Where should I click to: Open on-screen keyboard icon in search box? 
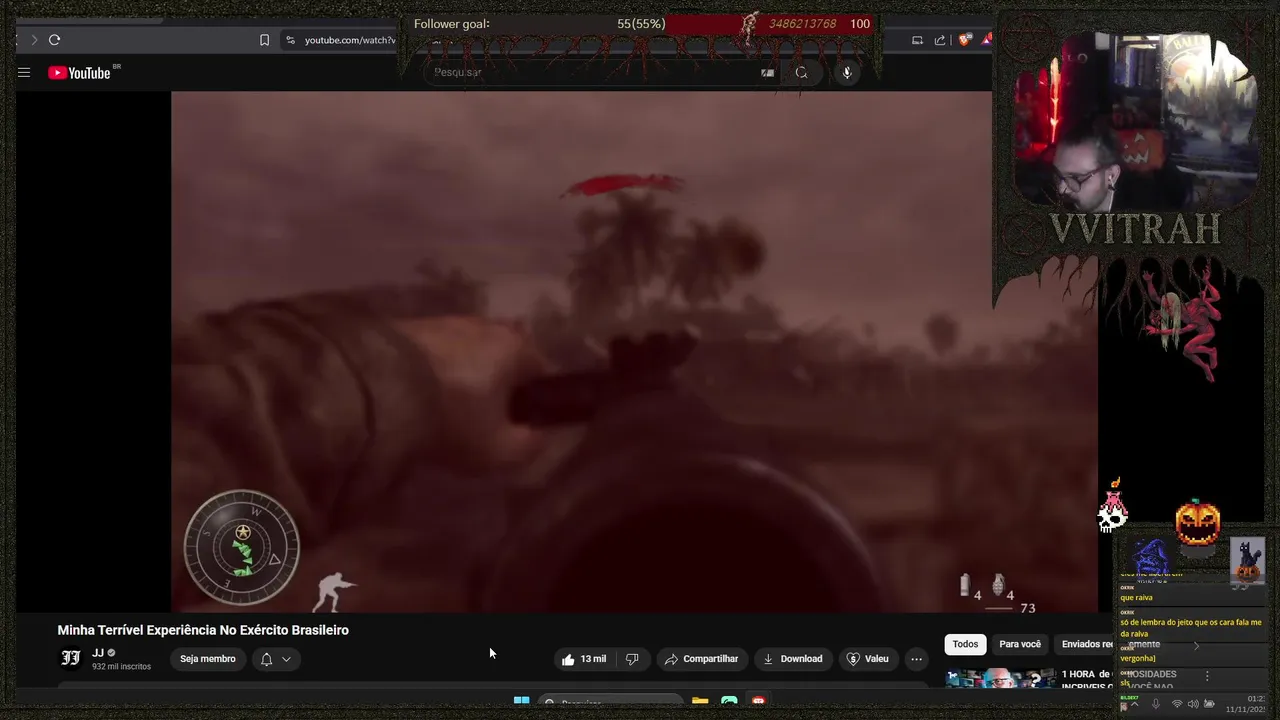767,72
